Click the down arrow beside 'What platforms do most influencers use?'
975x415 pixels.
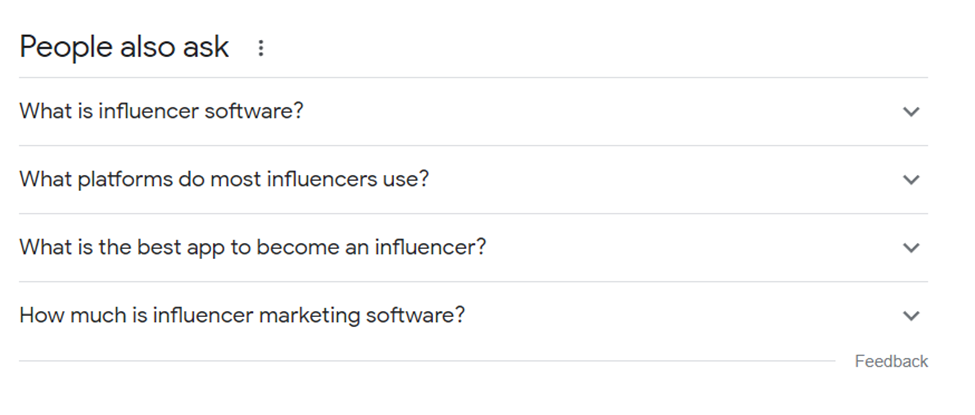[x=910, y=180]
